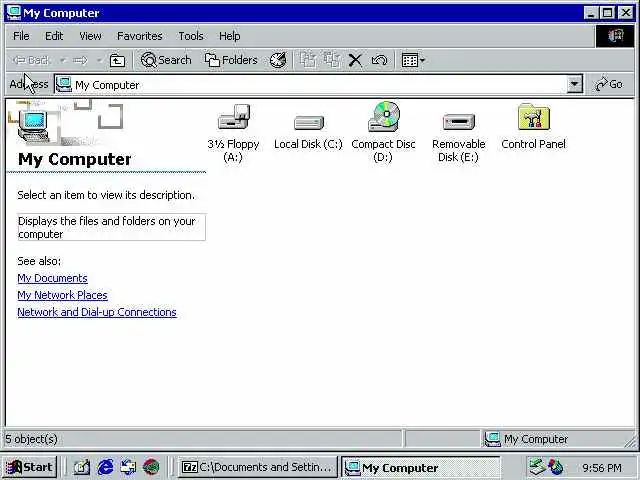Click the Up one level toolbar icon

pyautogui.click(x=118, y=61)
